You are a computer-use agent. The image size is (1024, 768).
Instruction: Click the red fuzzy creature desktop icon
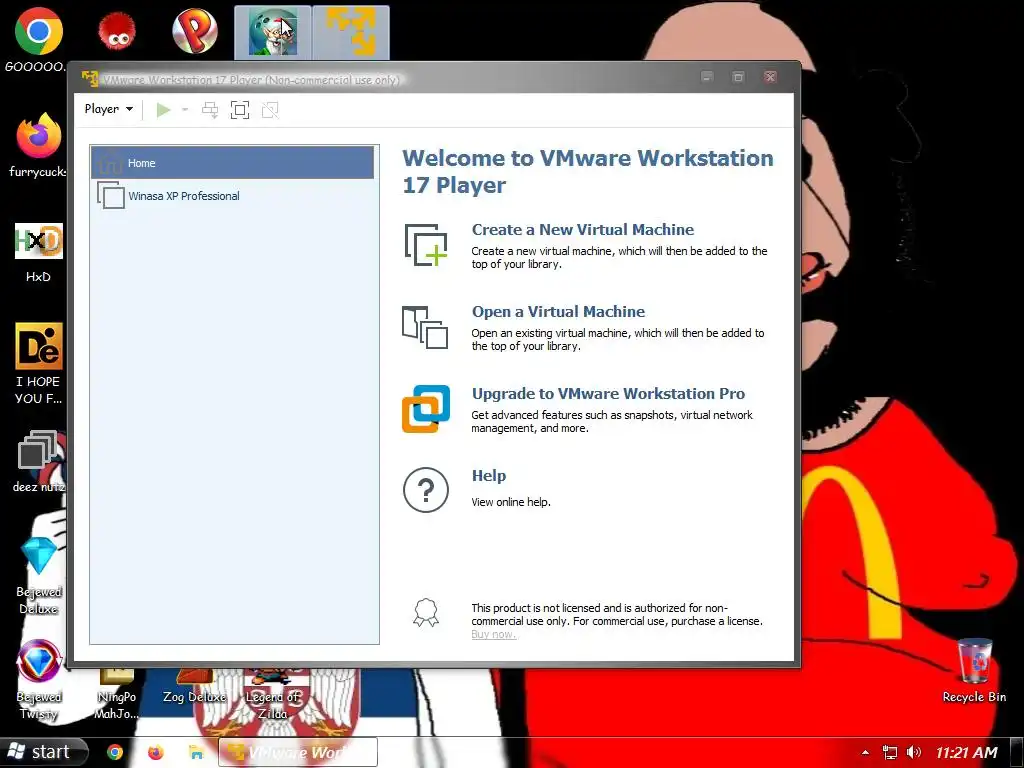click(x=118, y=31)
